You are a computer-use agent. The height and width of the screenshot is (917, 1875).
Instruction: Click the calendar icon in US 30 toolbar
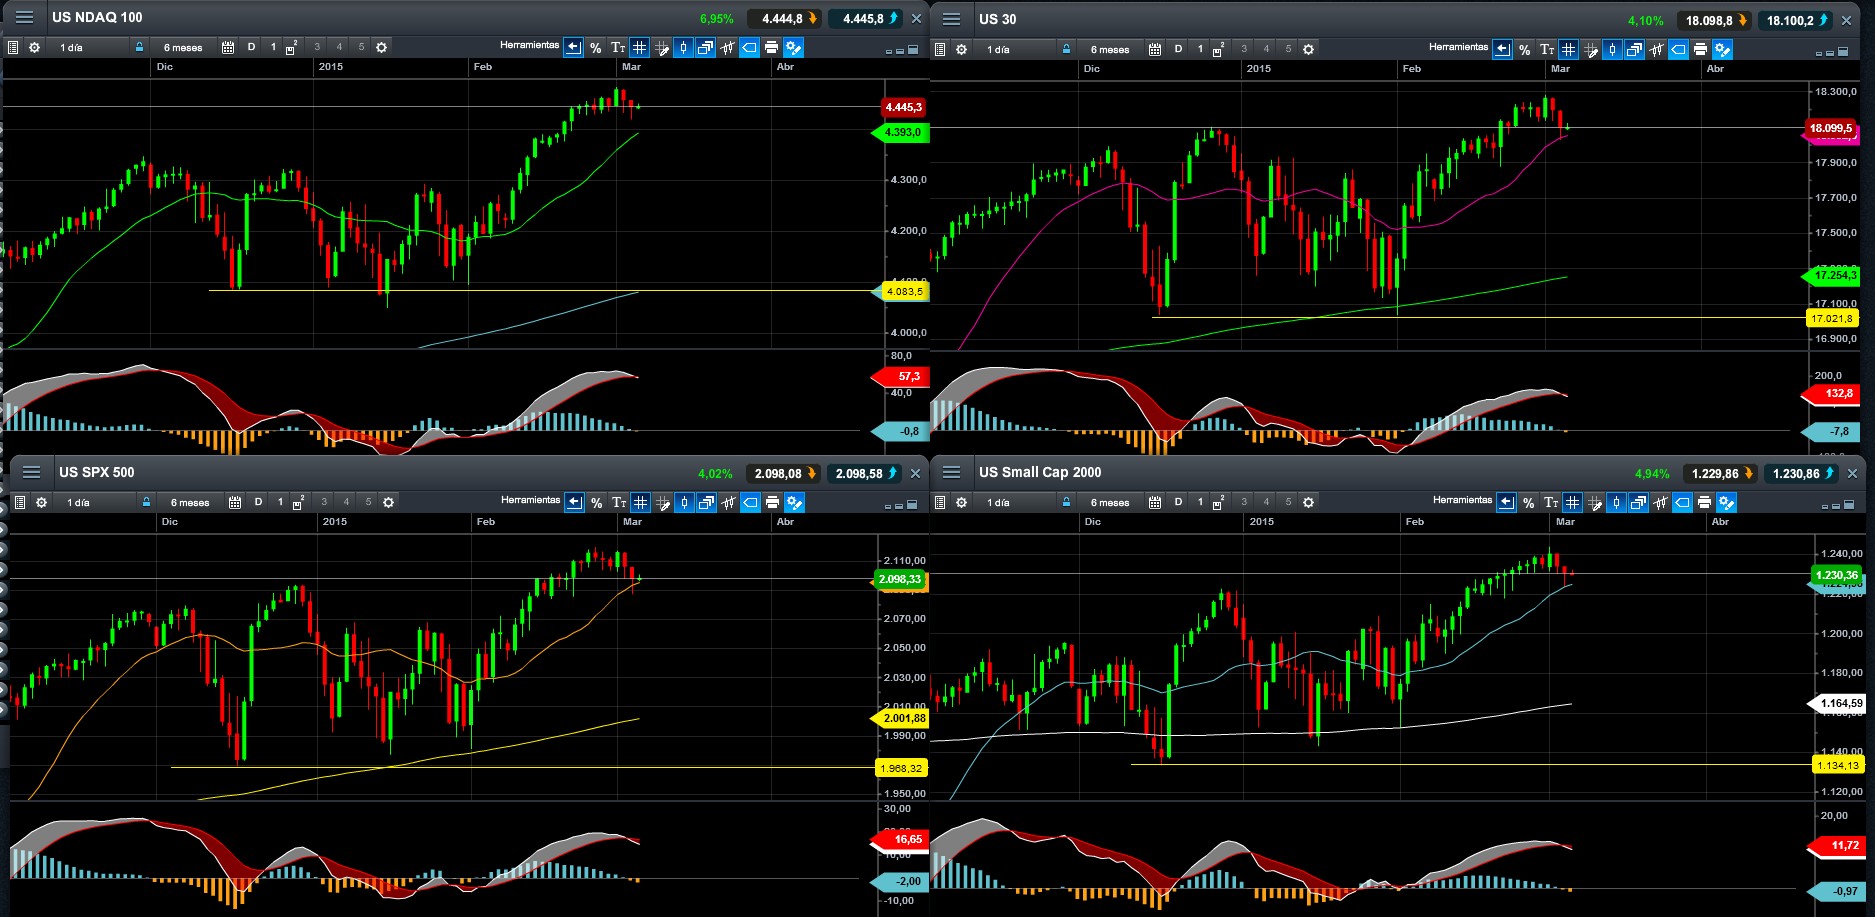[x=1155, y=49]
